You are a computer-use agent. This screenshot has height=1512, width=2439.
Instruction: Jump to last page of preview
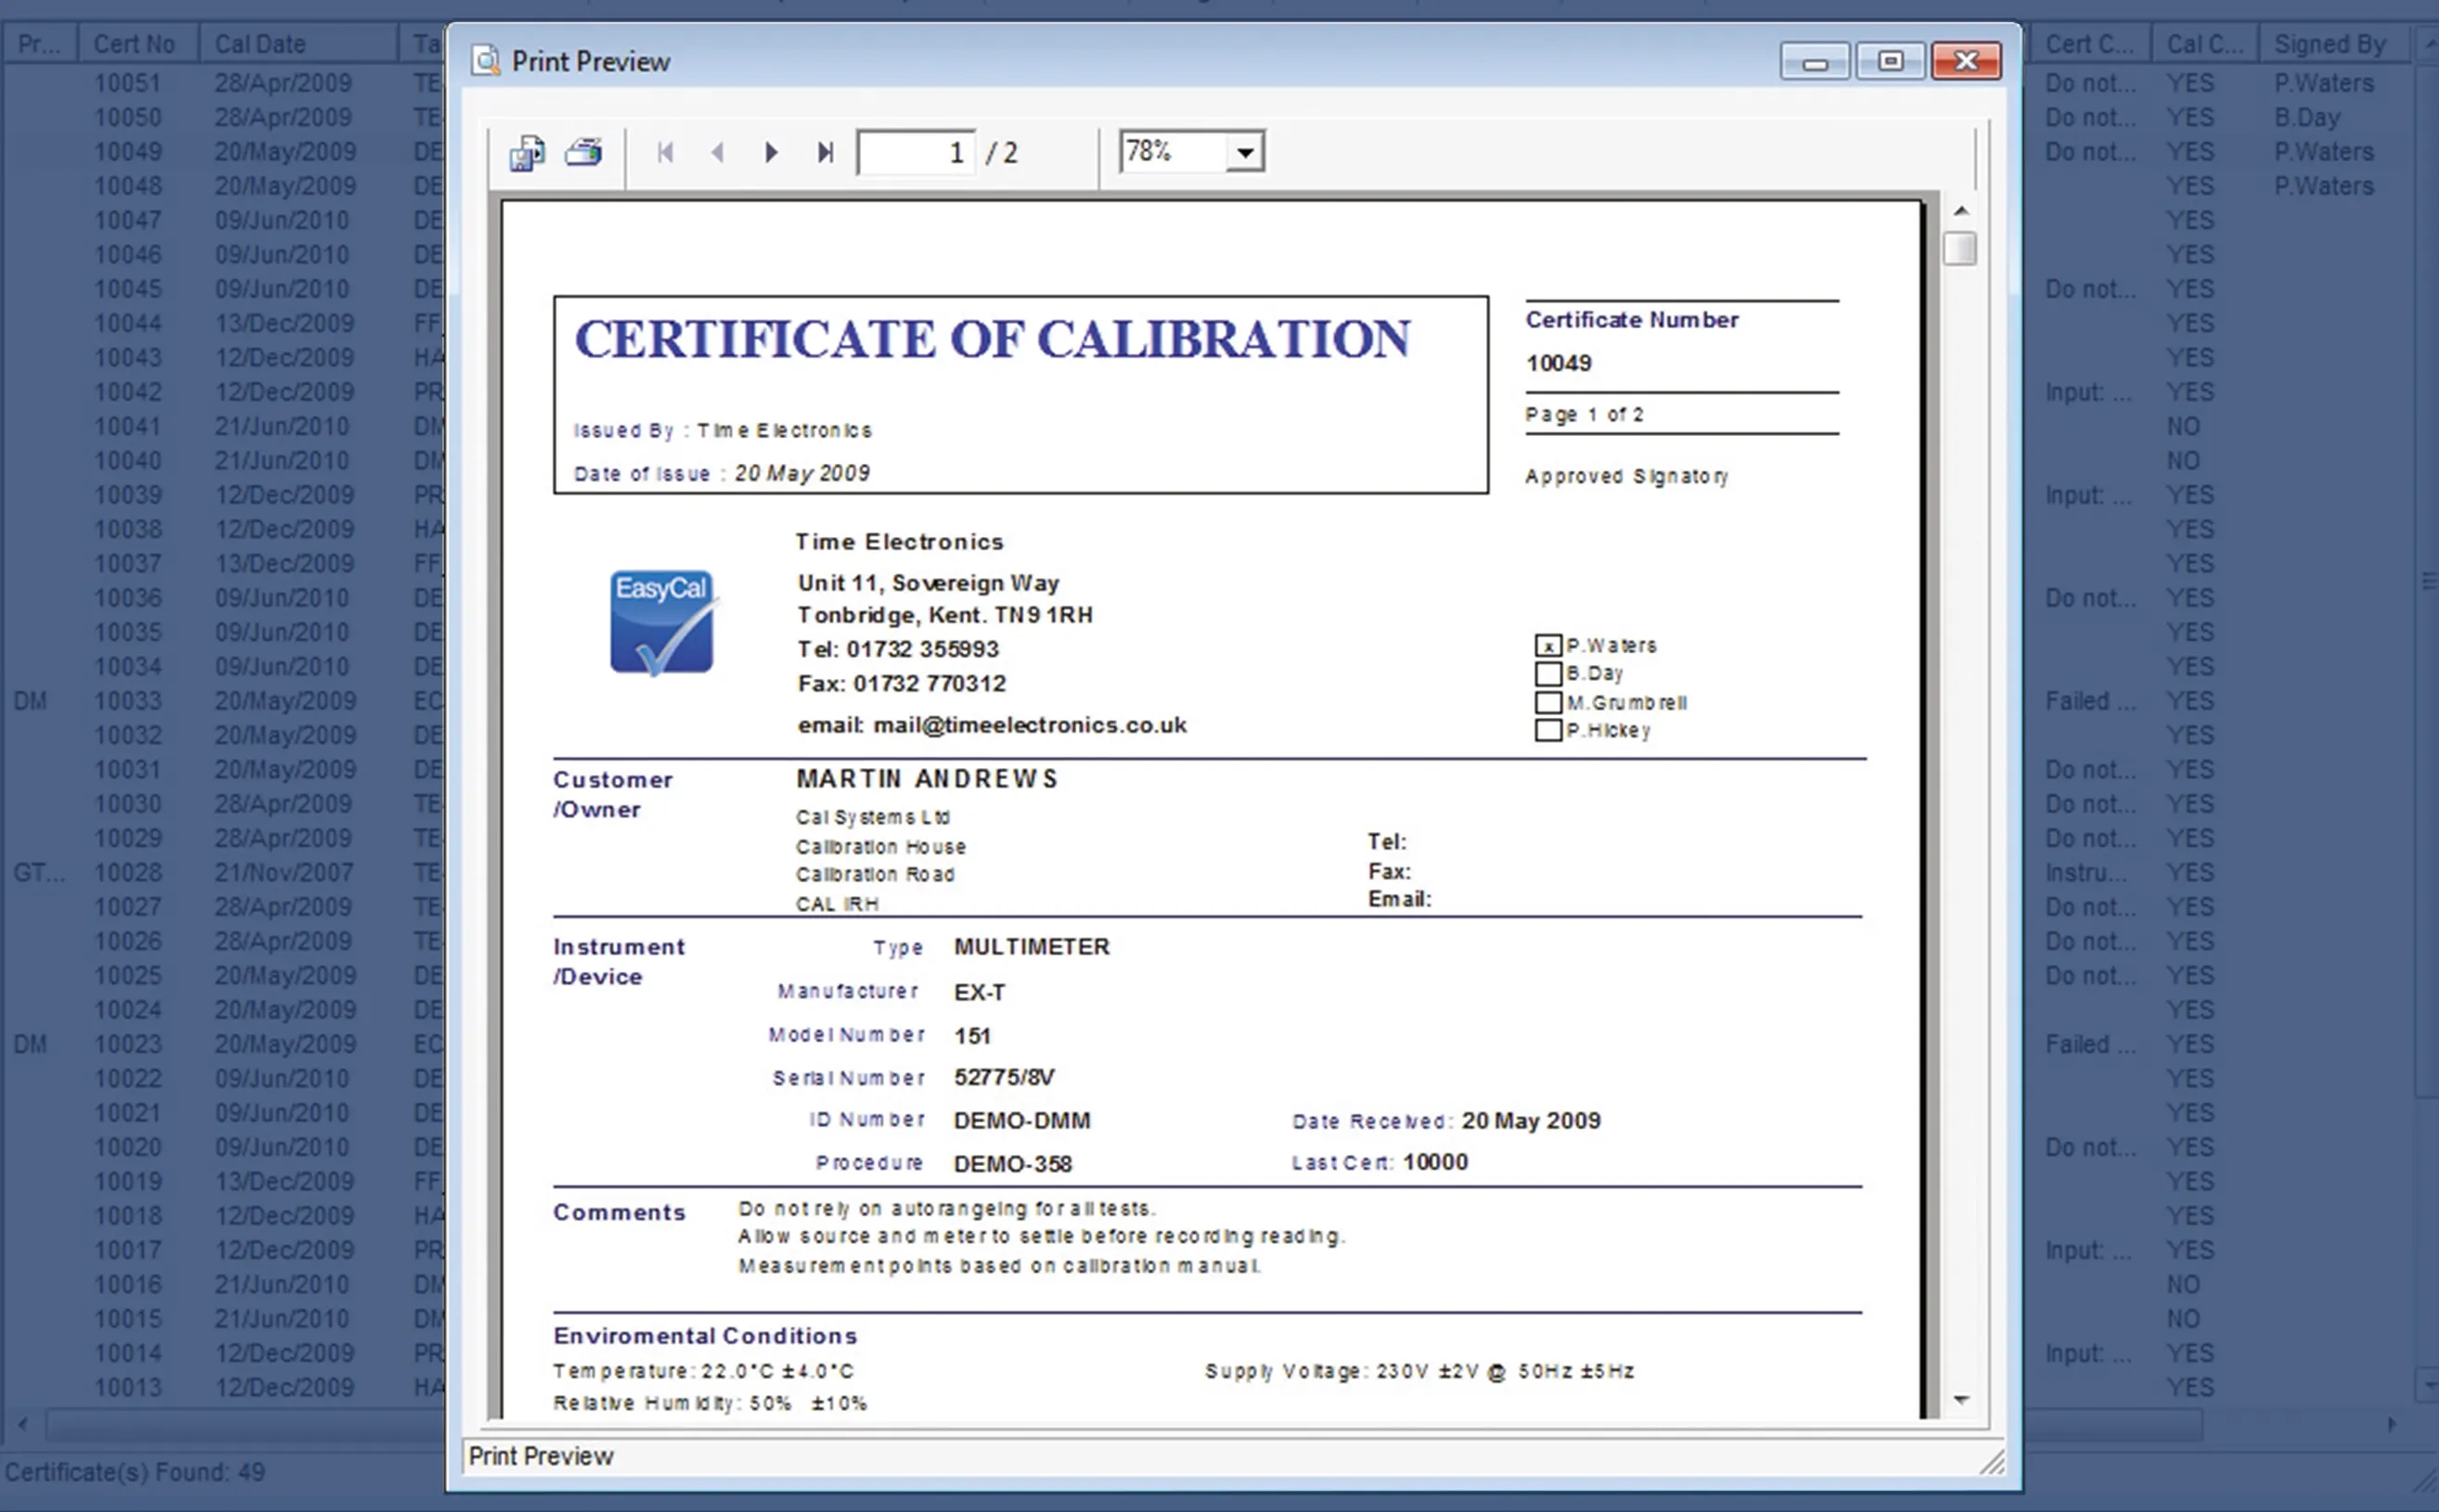825,153
